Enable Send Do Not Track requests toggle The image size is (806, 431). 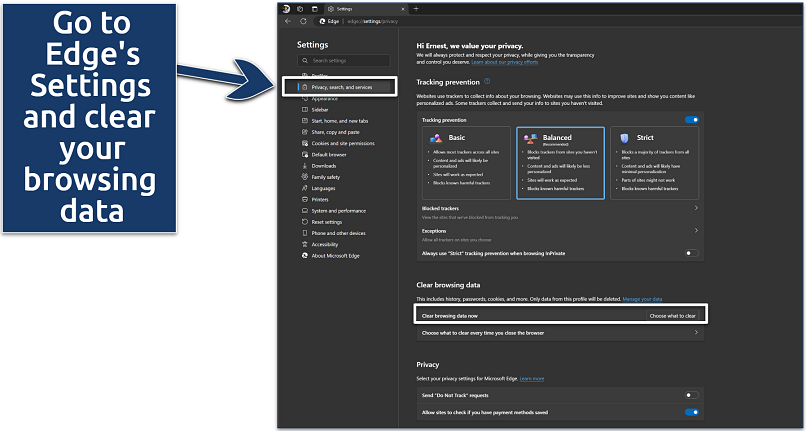[692, 395]
